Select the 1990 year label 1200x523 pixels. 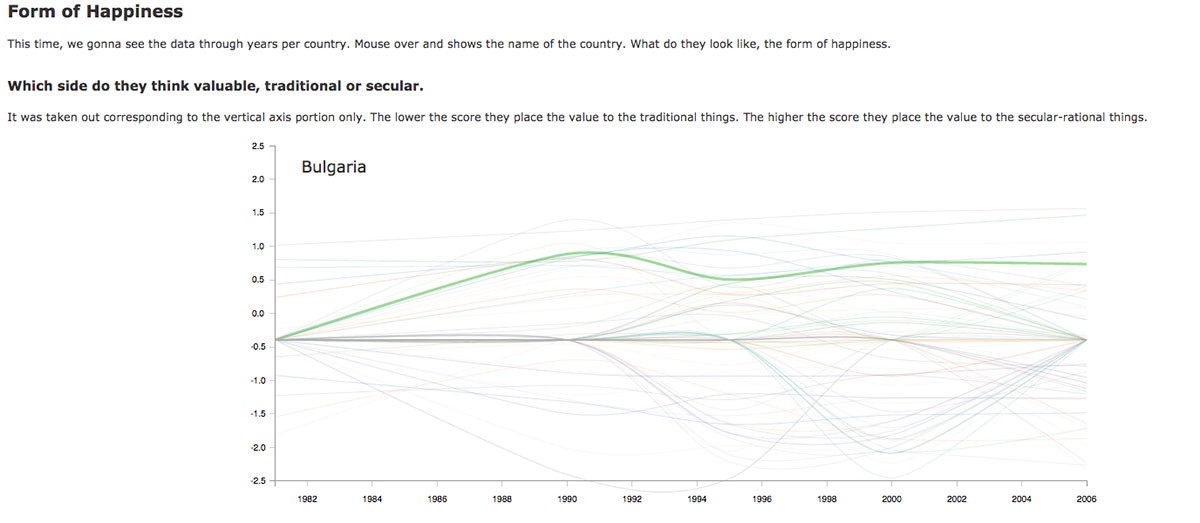[567, 498]
